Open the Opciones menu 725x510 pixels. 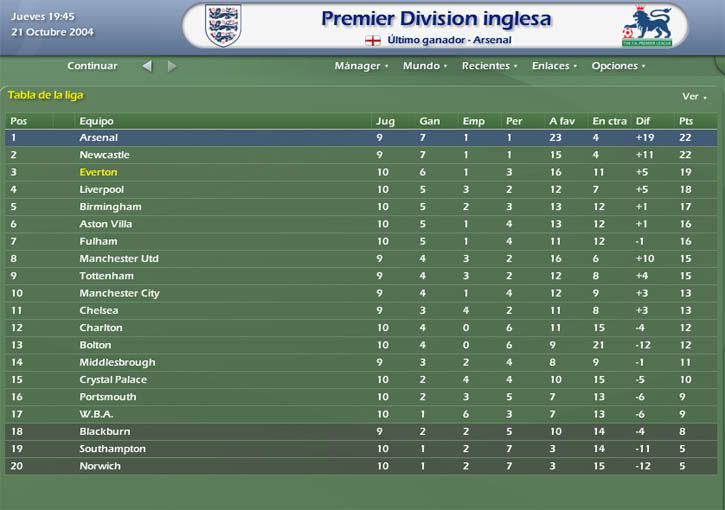[x=618, y=66]
